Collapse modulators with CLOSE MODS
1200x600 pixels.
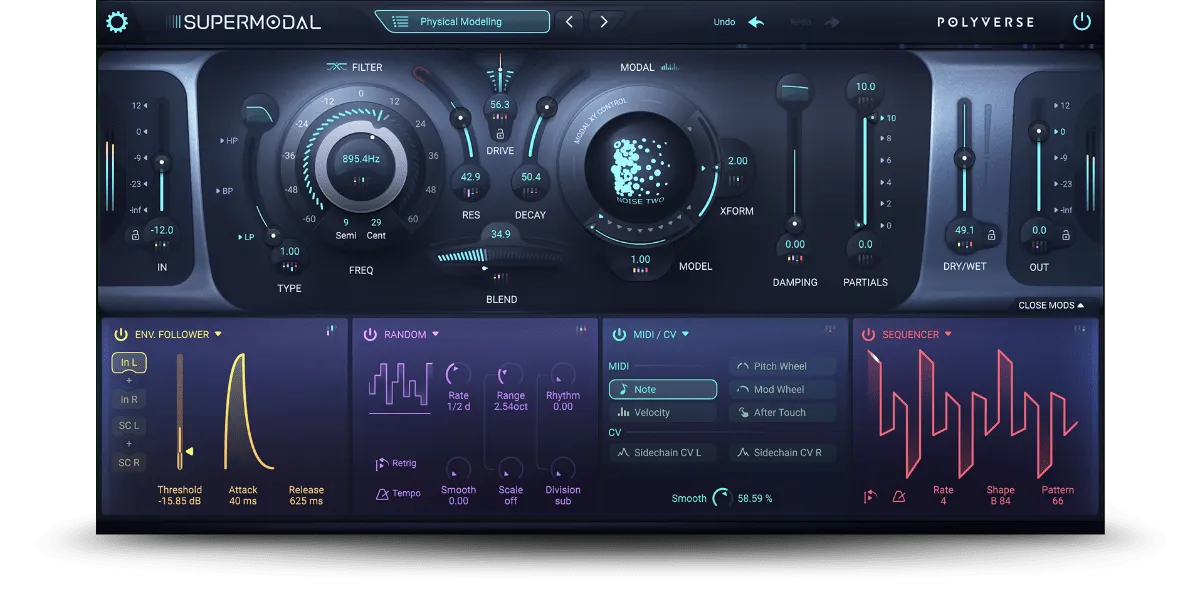click(1051, 305)
